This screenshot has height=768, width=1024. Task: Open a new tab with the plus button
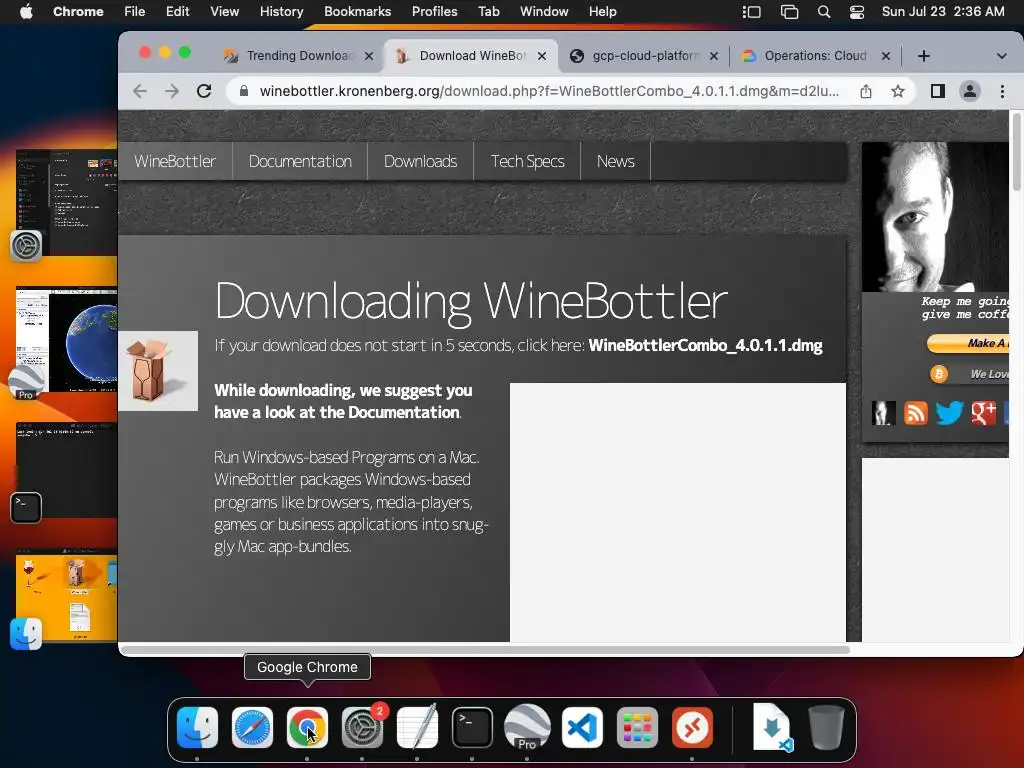pyautogui.click(x=923, y=56)
